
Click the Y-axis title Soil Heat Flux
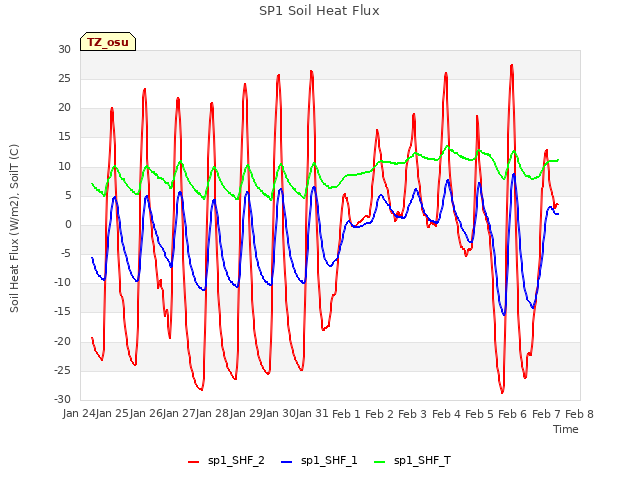14,228
